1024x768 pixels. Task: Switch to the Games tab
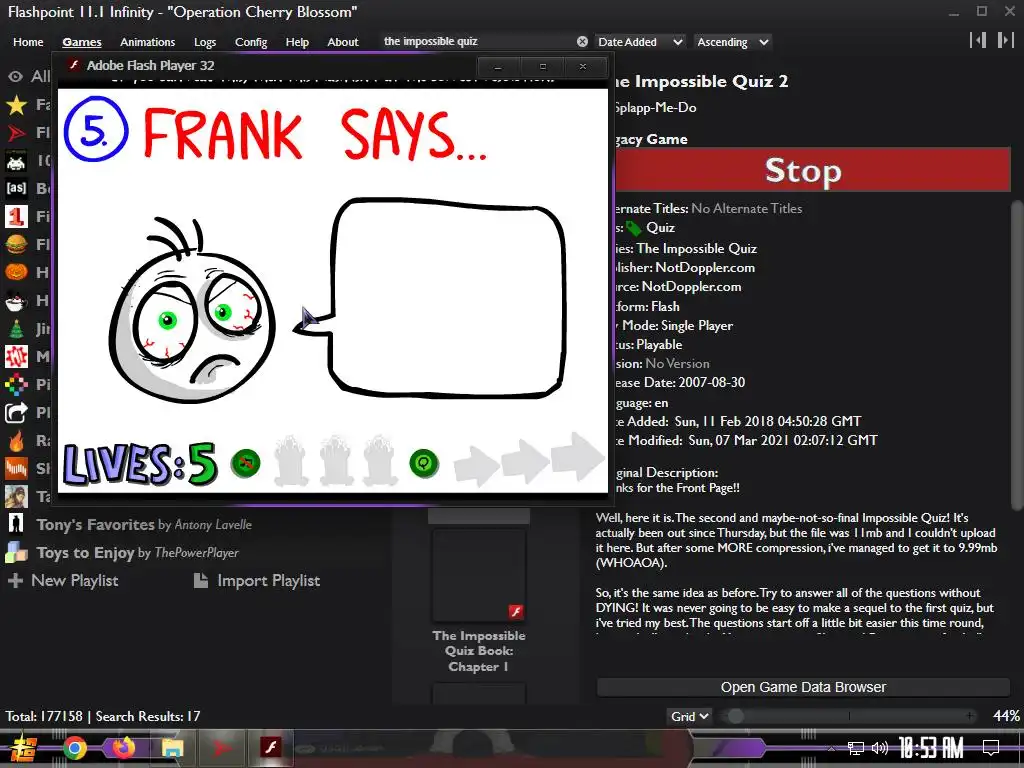(x=82, y=42)
